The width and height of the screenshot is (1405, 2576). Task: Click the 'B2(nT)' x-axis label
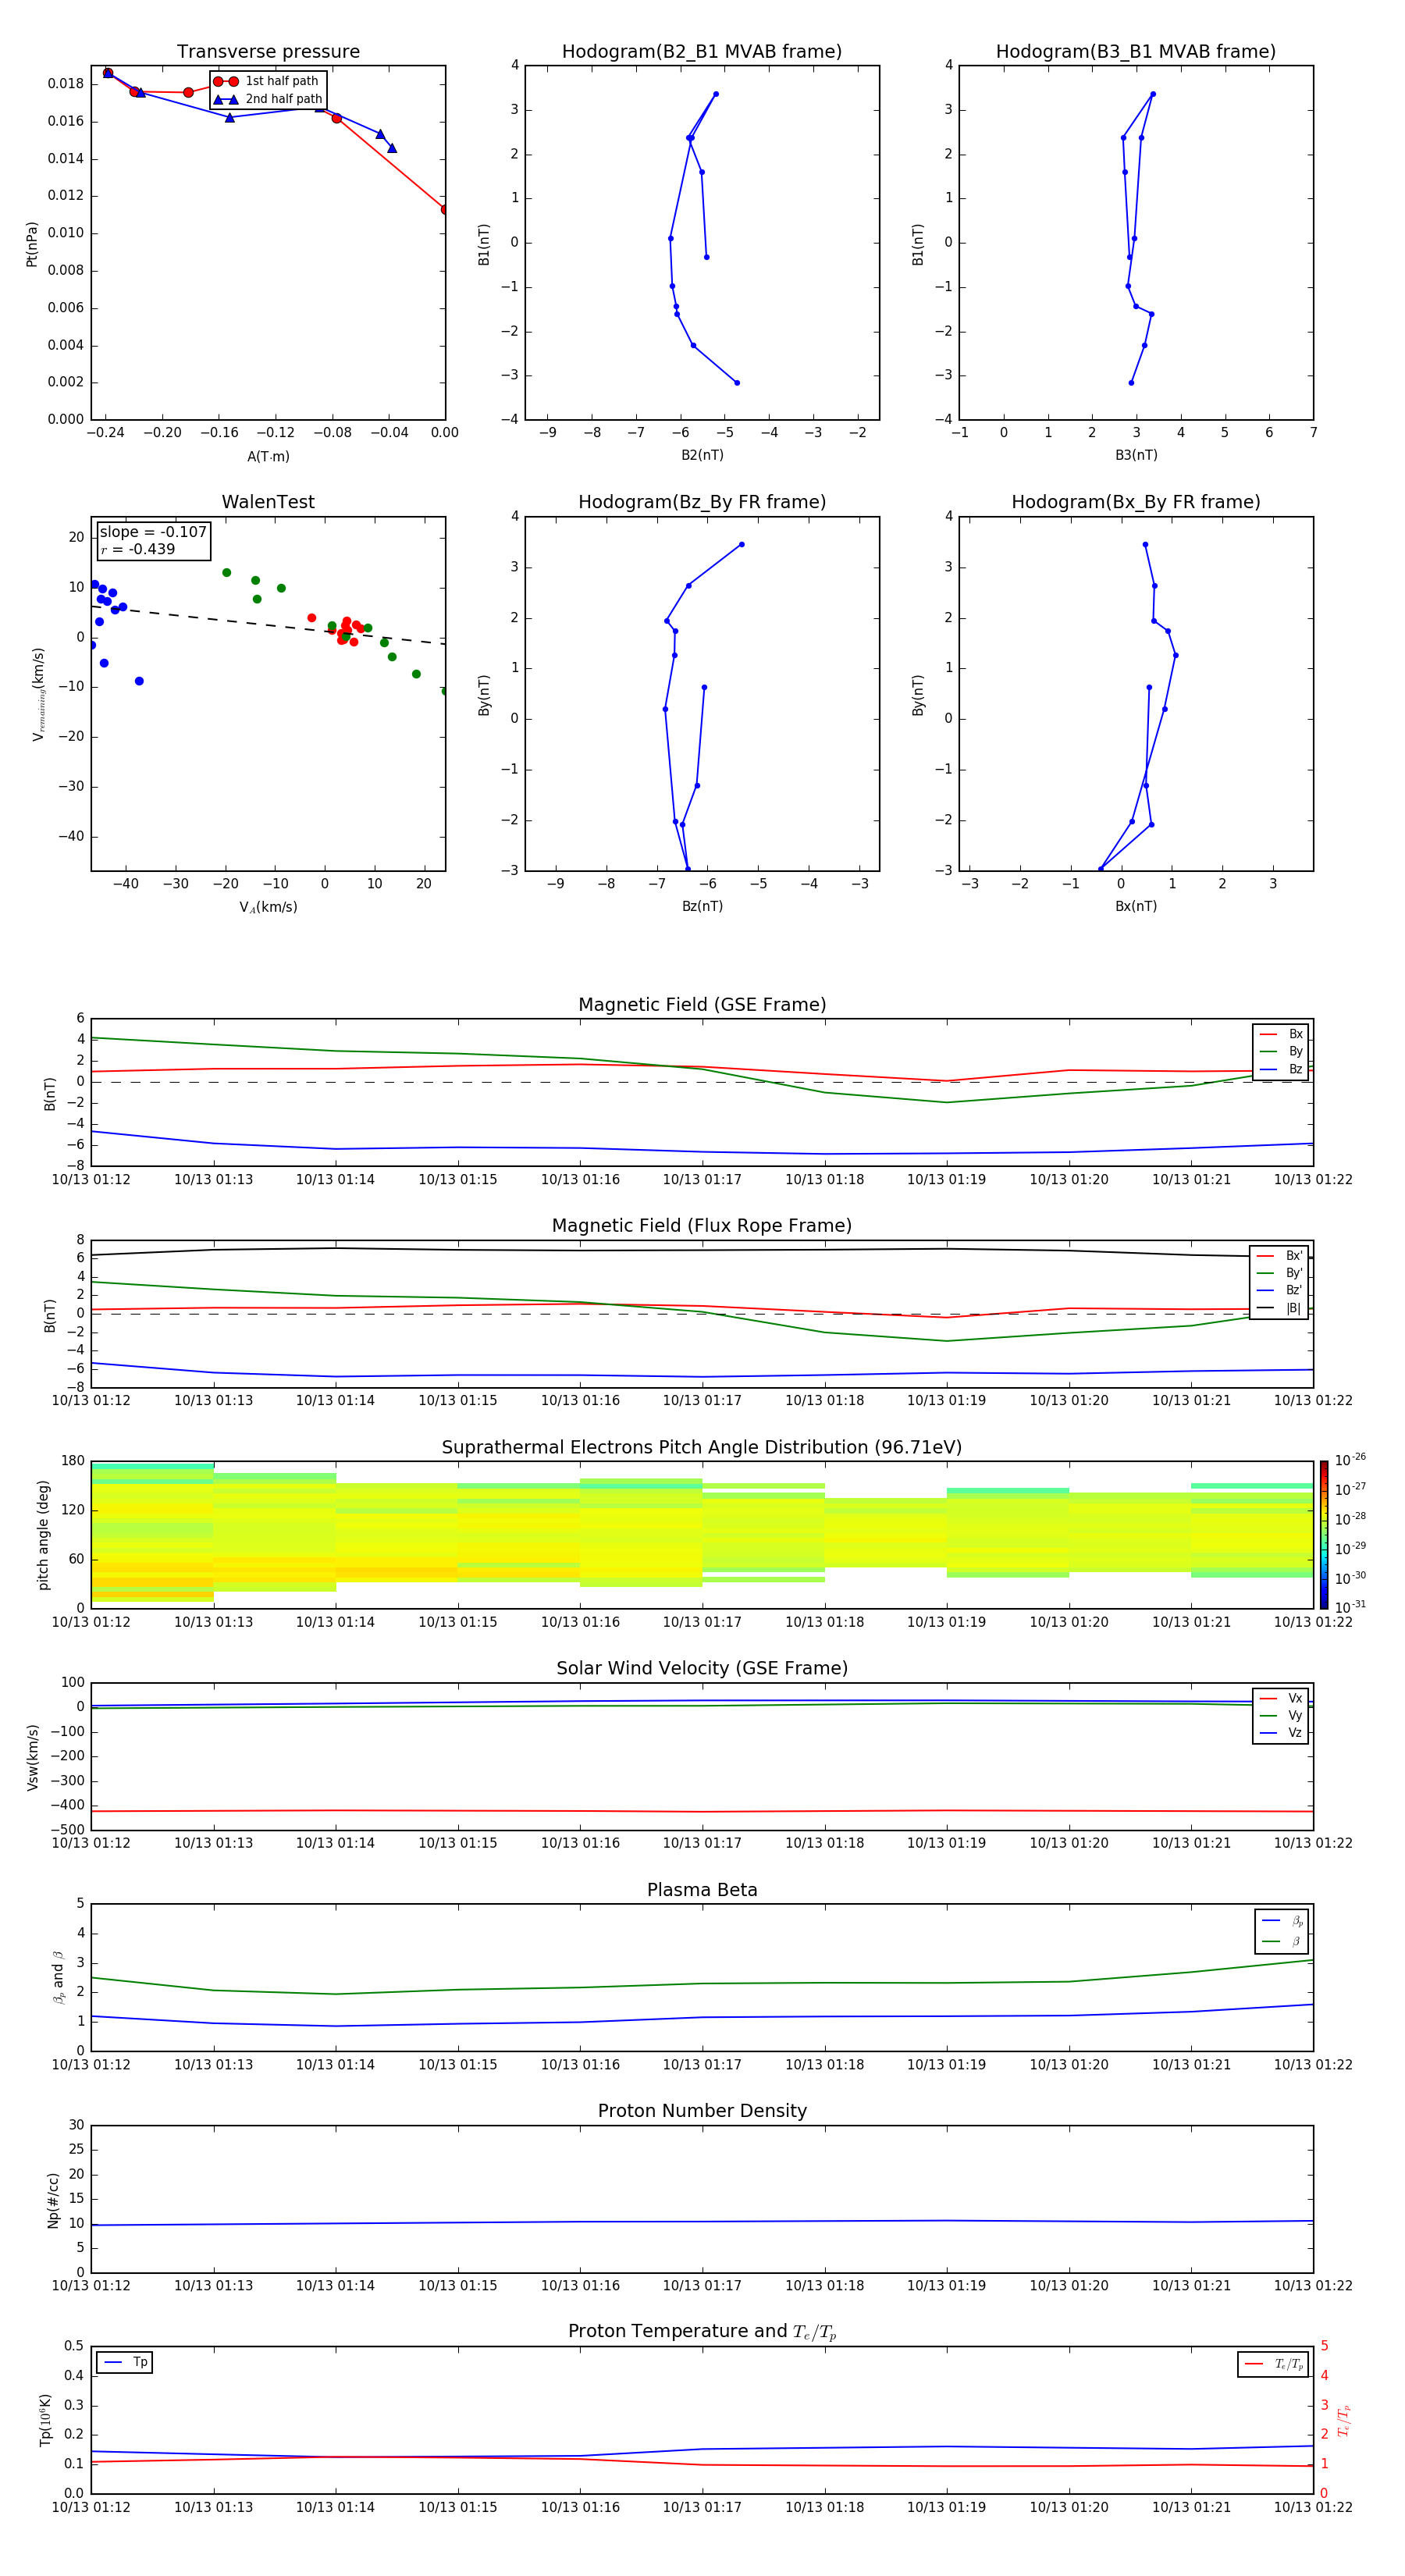702,455
